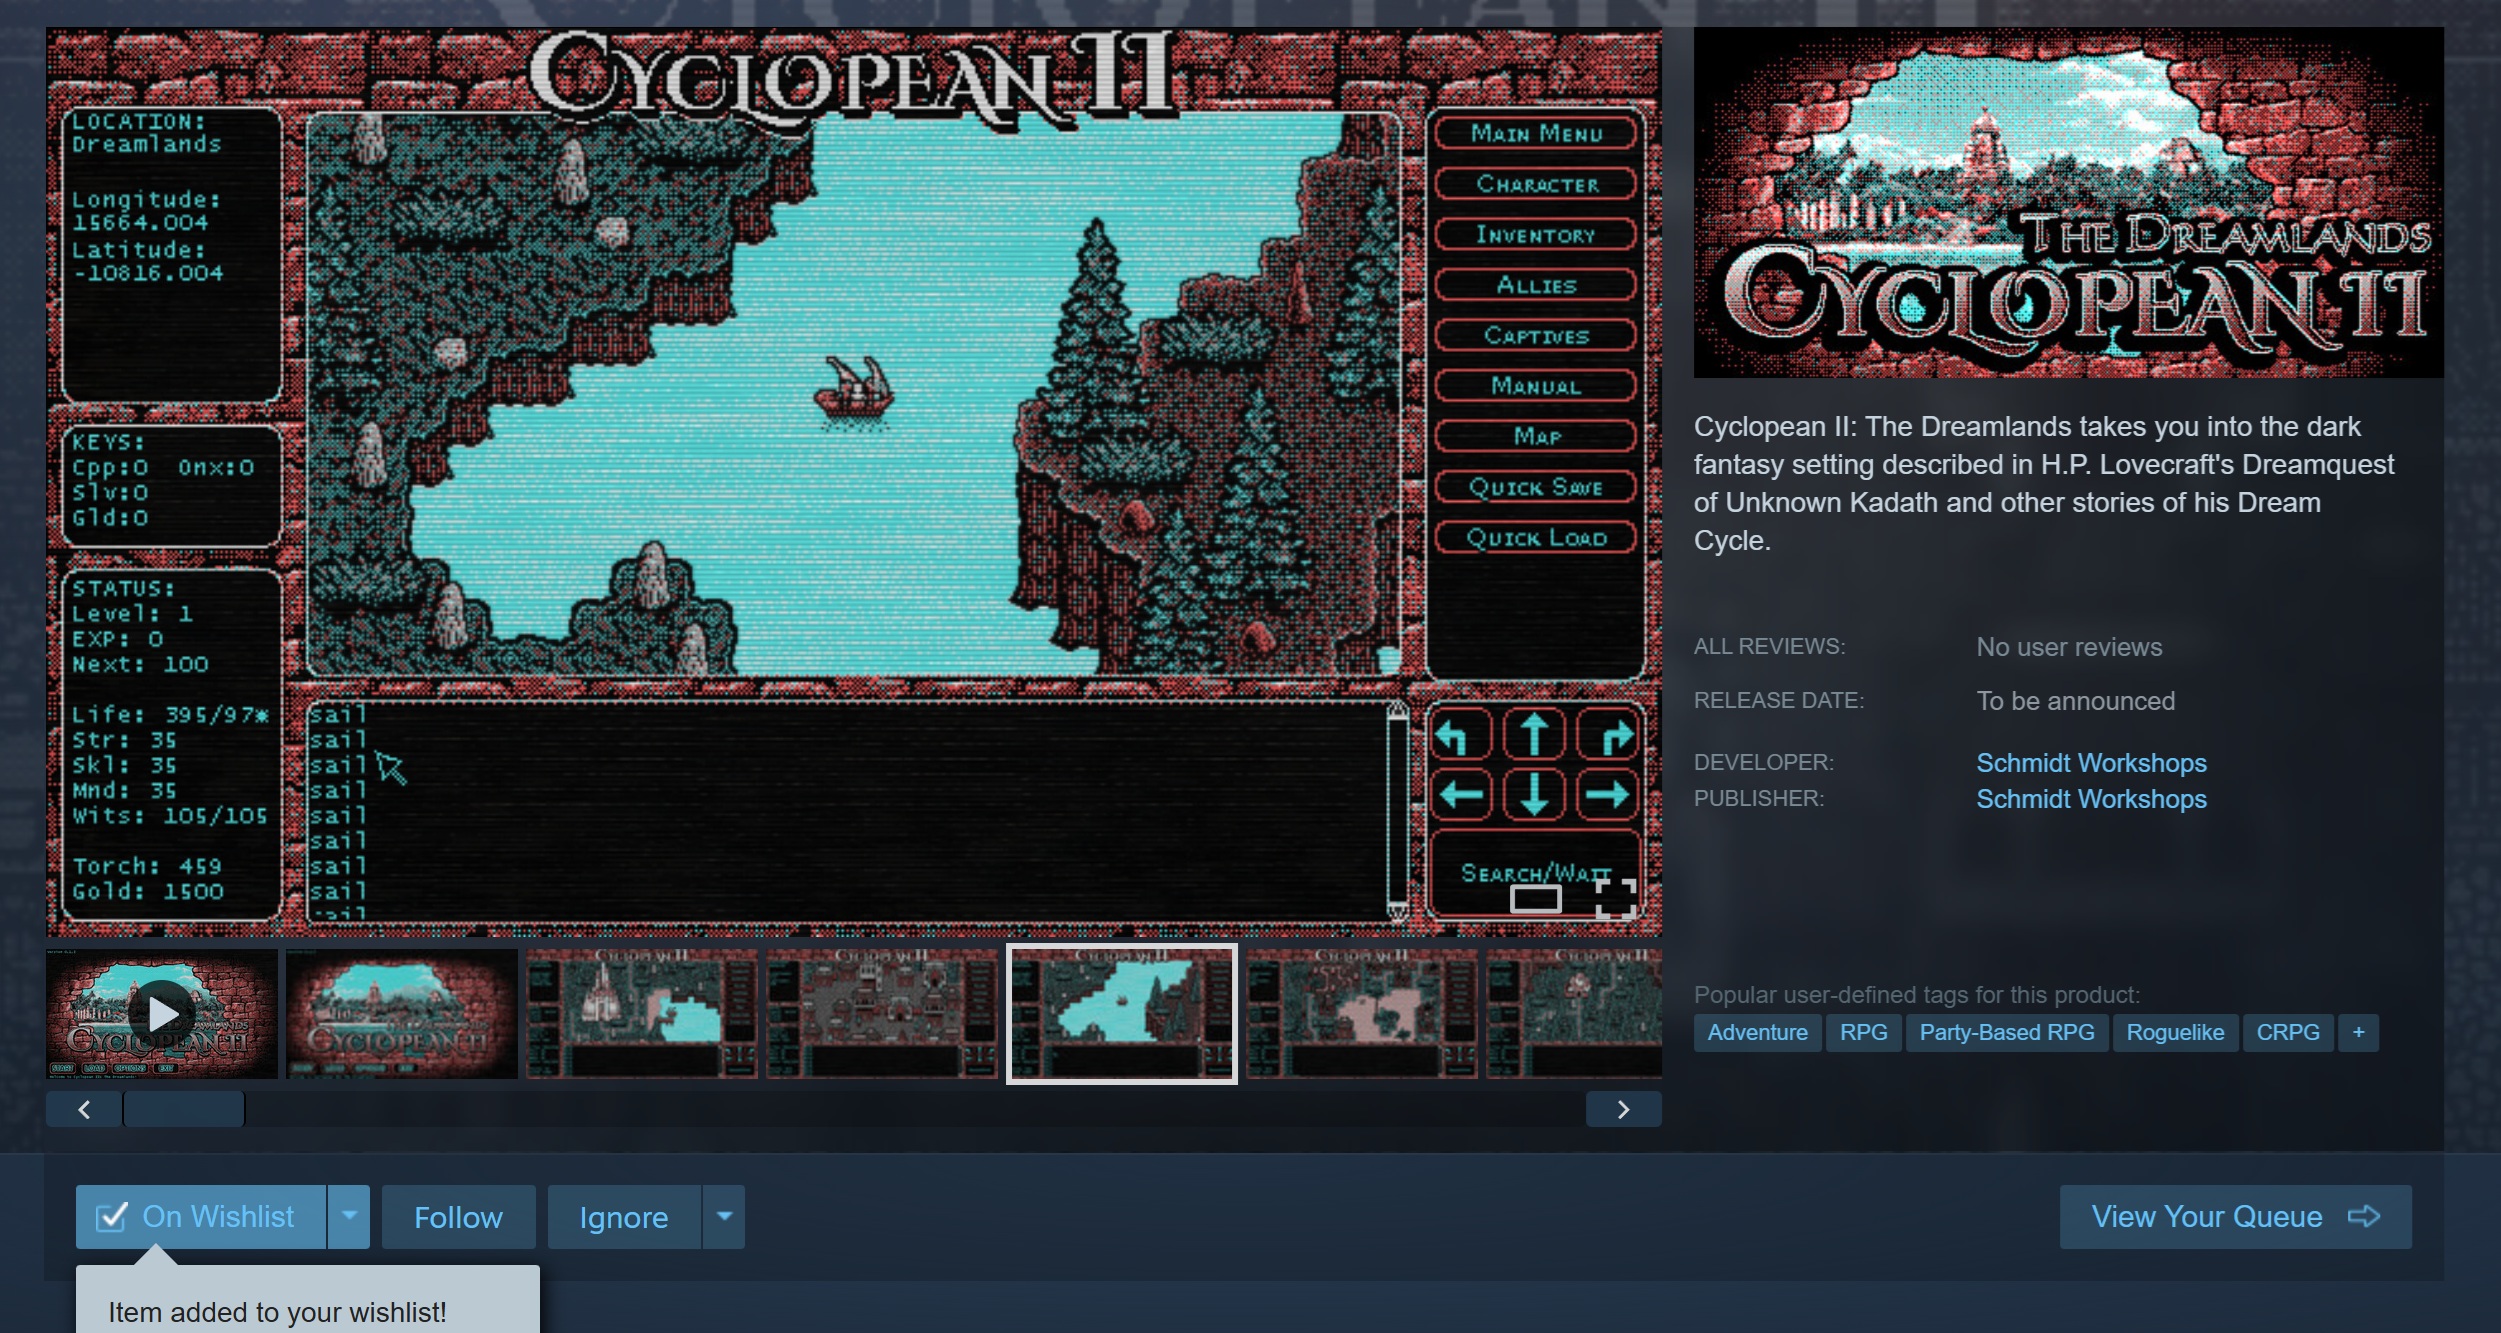
Task: Toggle the On Wishlist checkbox button
Action: 201,1216
